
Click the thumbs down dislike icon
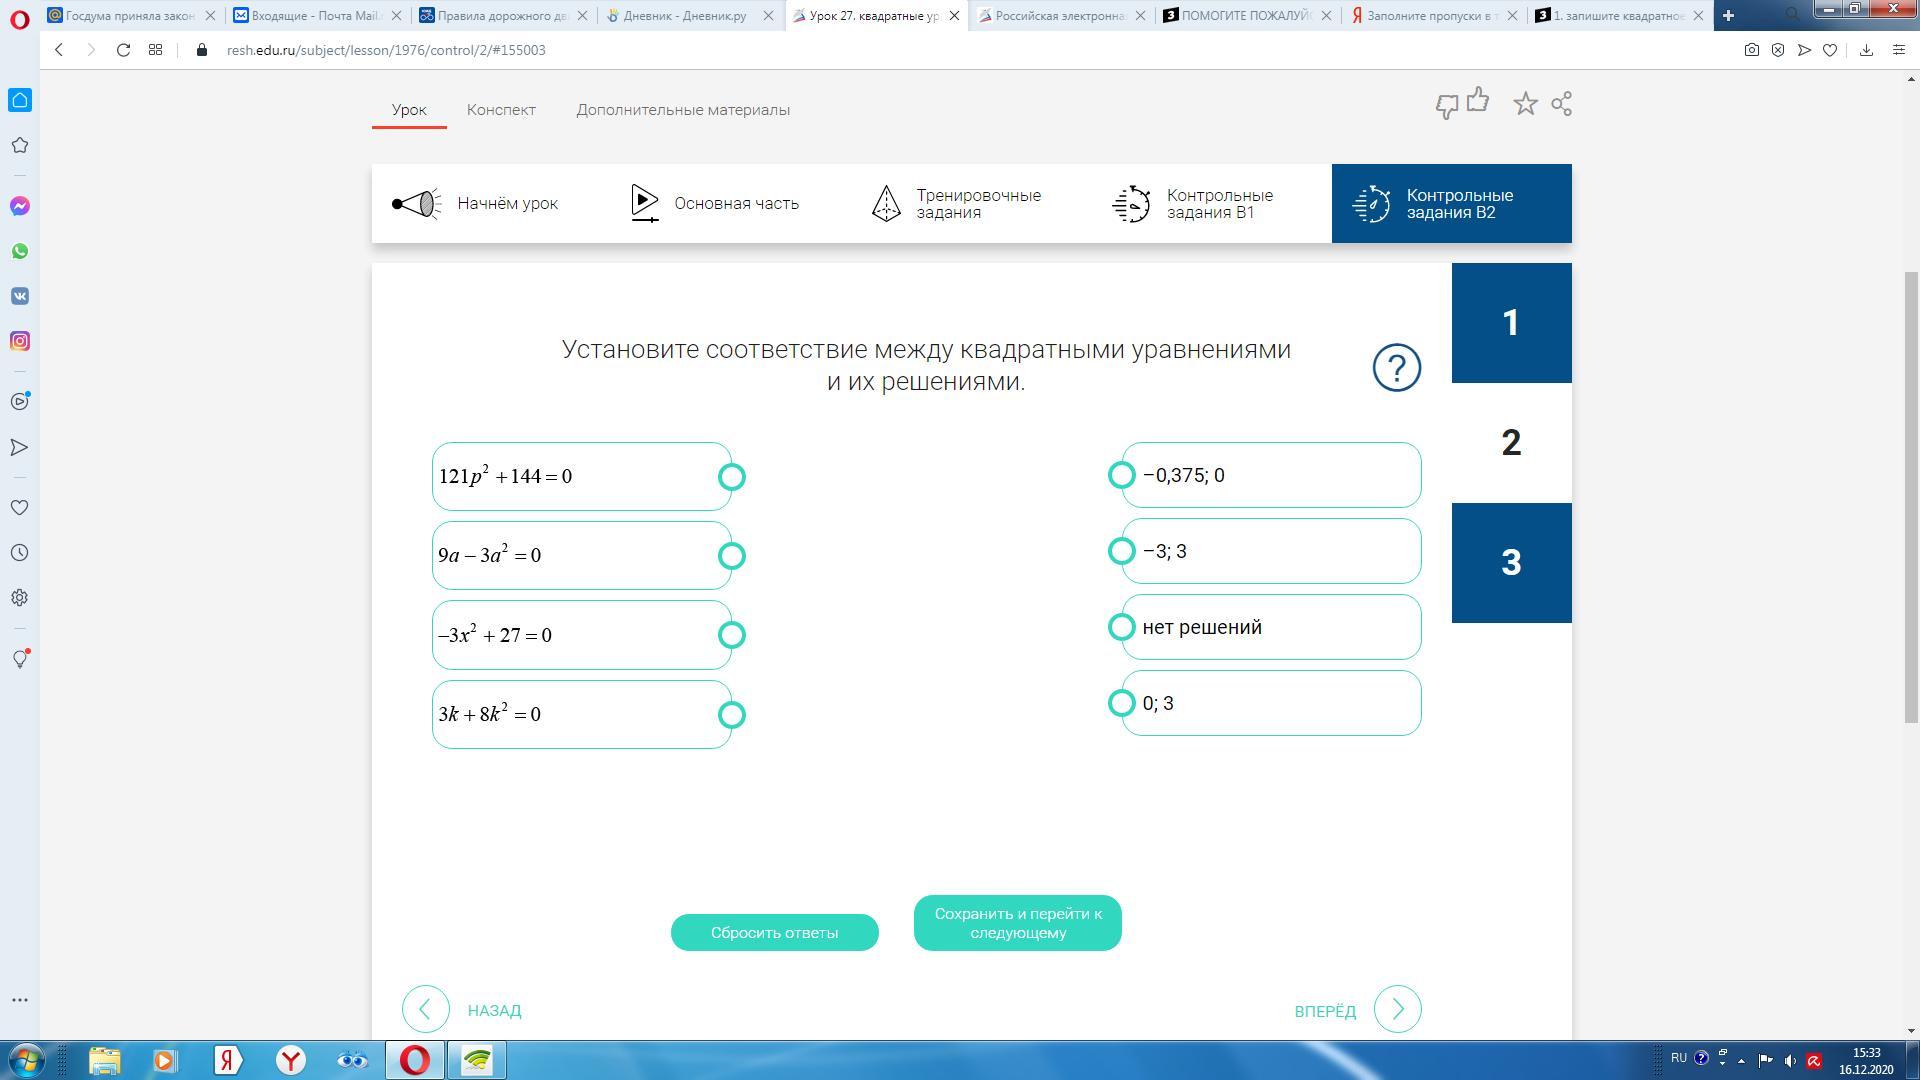tap(1446, 106)
